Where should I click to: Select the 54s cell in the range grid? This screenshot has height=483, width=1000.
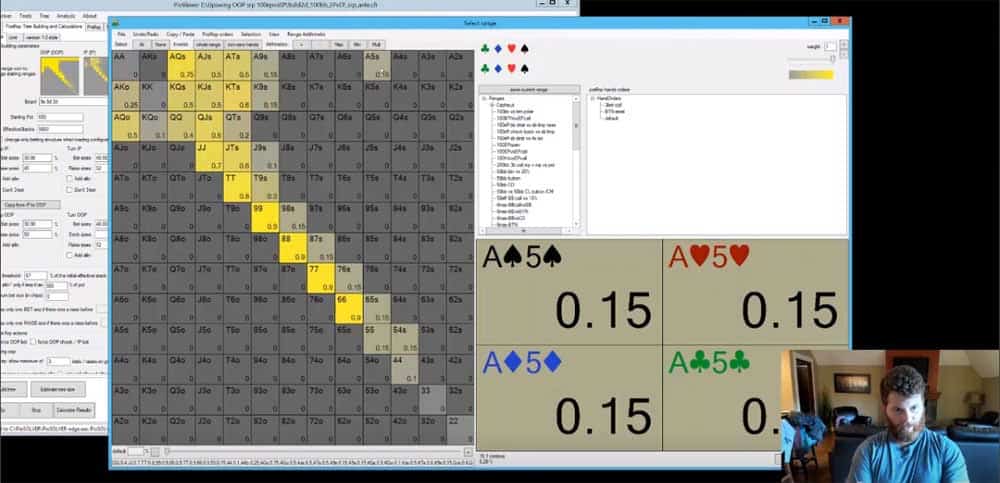pos(404,339)
